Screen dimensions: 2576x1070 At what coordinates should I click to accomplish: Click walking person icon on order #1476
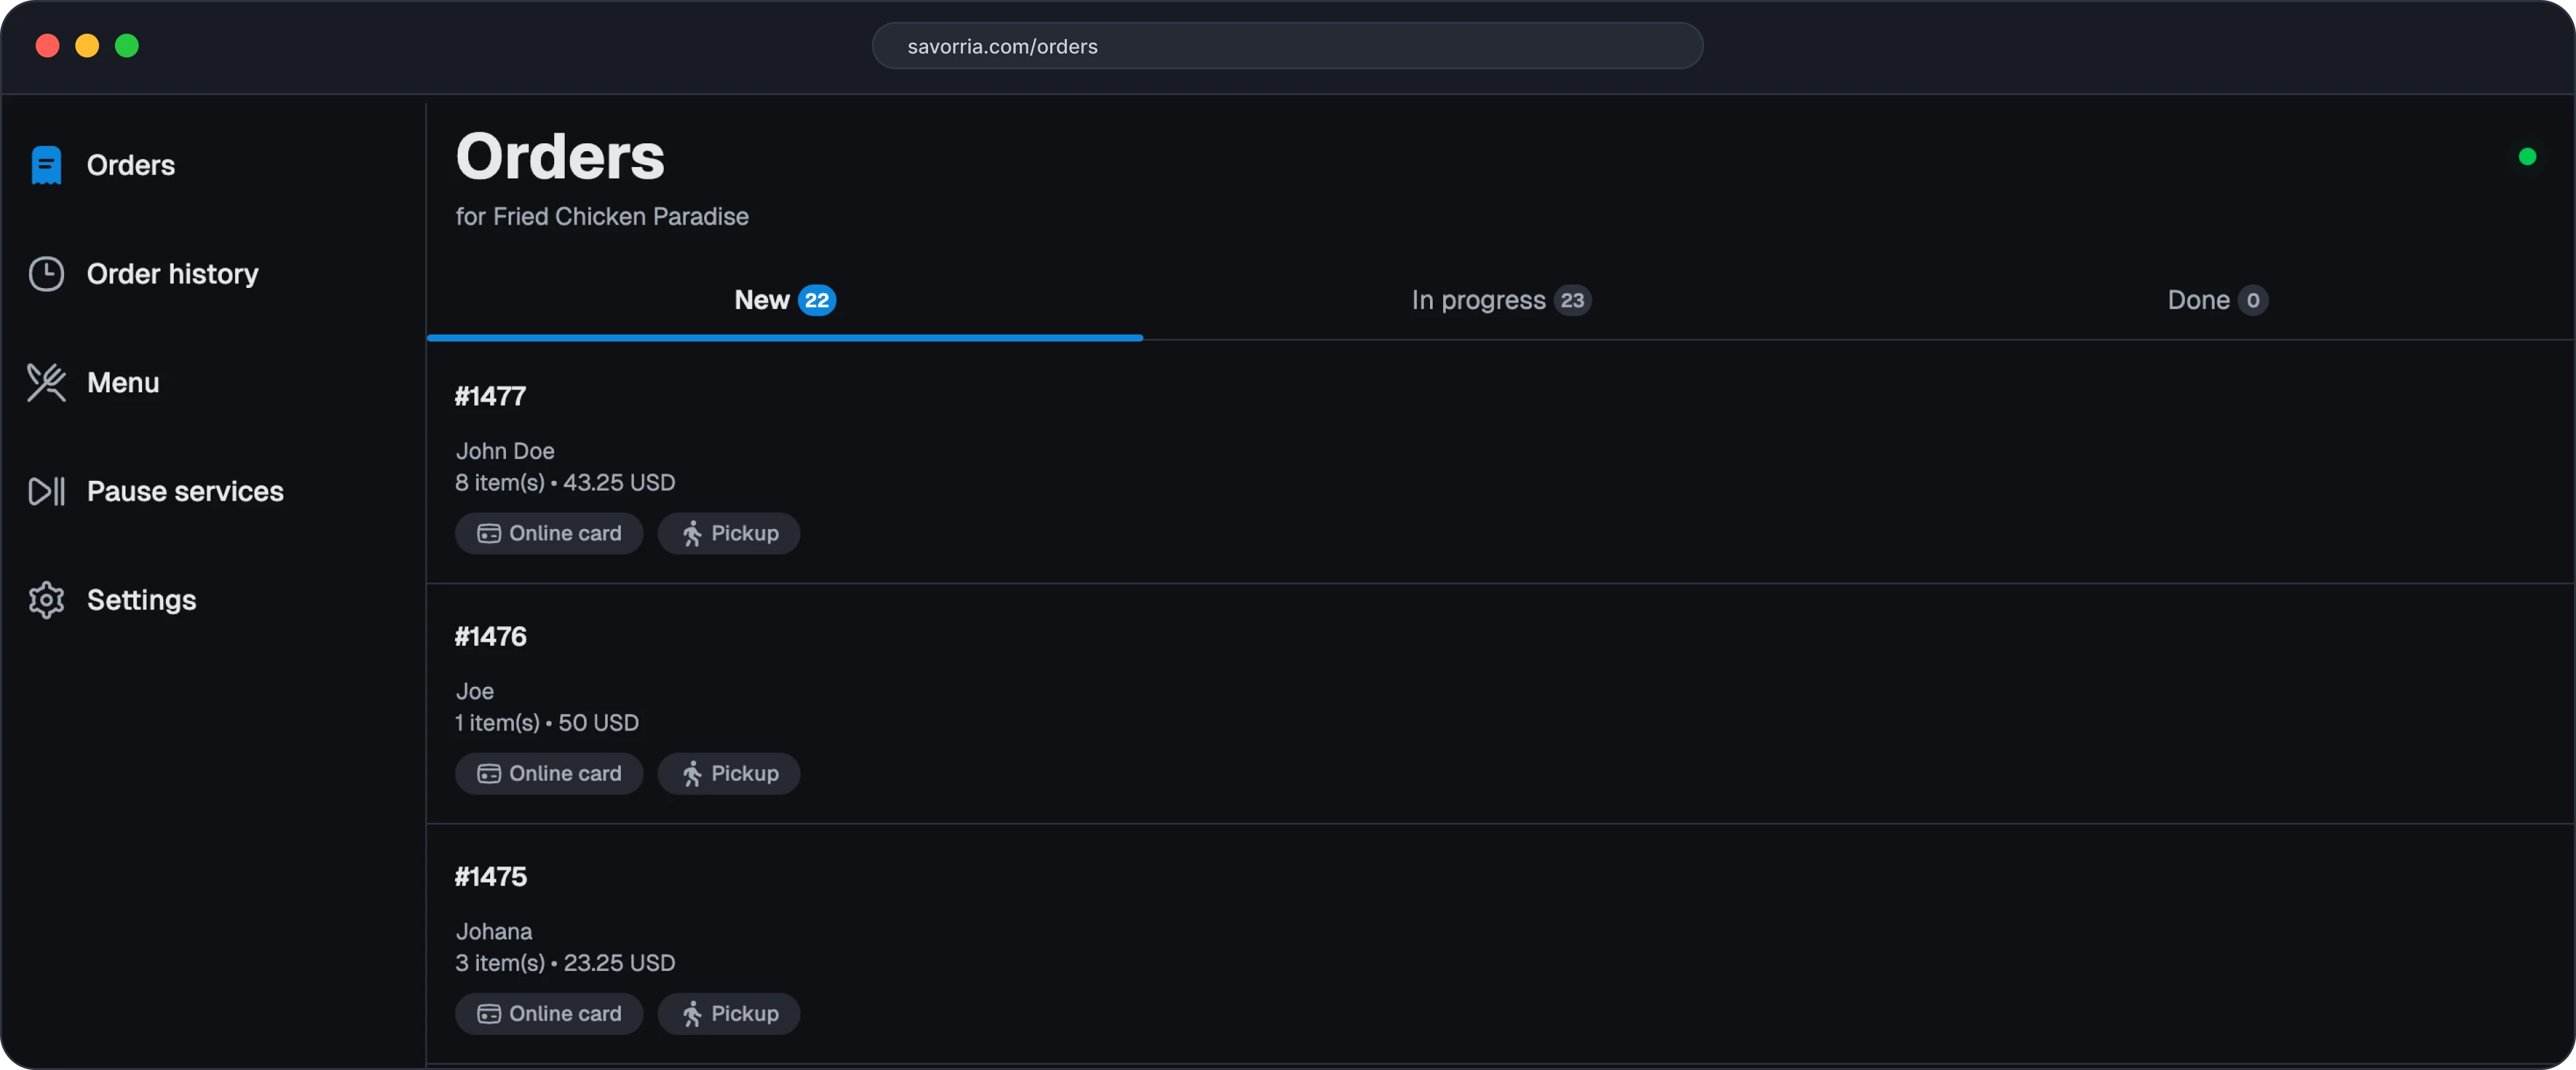692,774
